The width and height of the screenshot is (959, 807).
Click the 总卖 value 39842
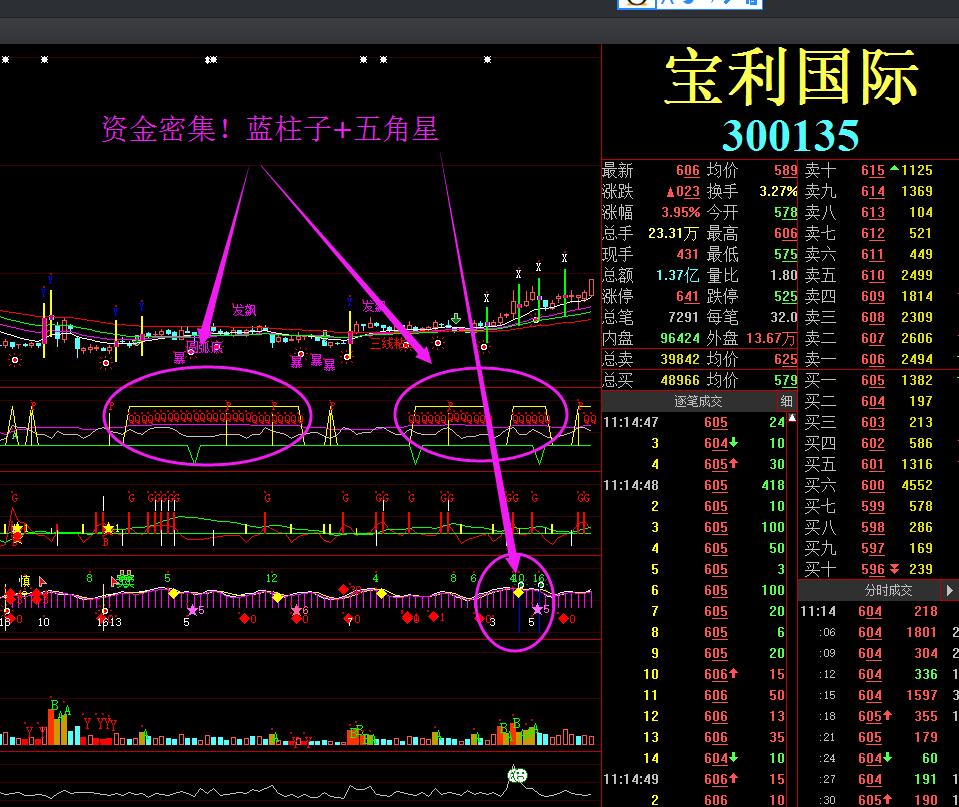[x=679, y=359]
